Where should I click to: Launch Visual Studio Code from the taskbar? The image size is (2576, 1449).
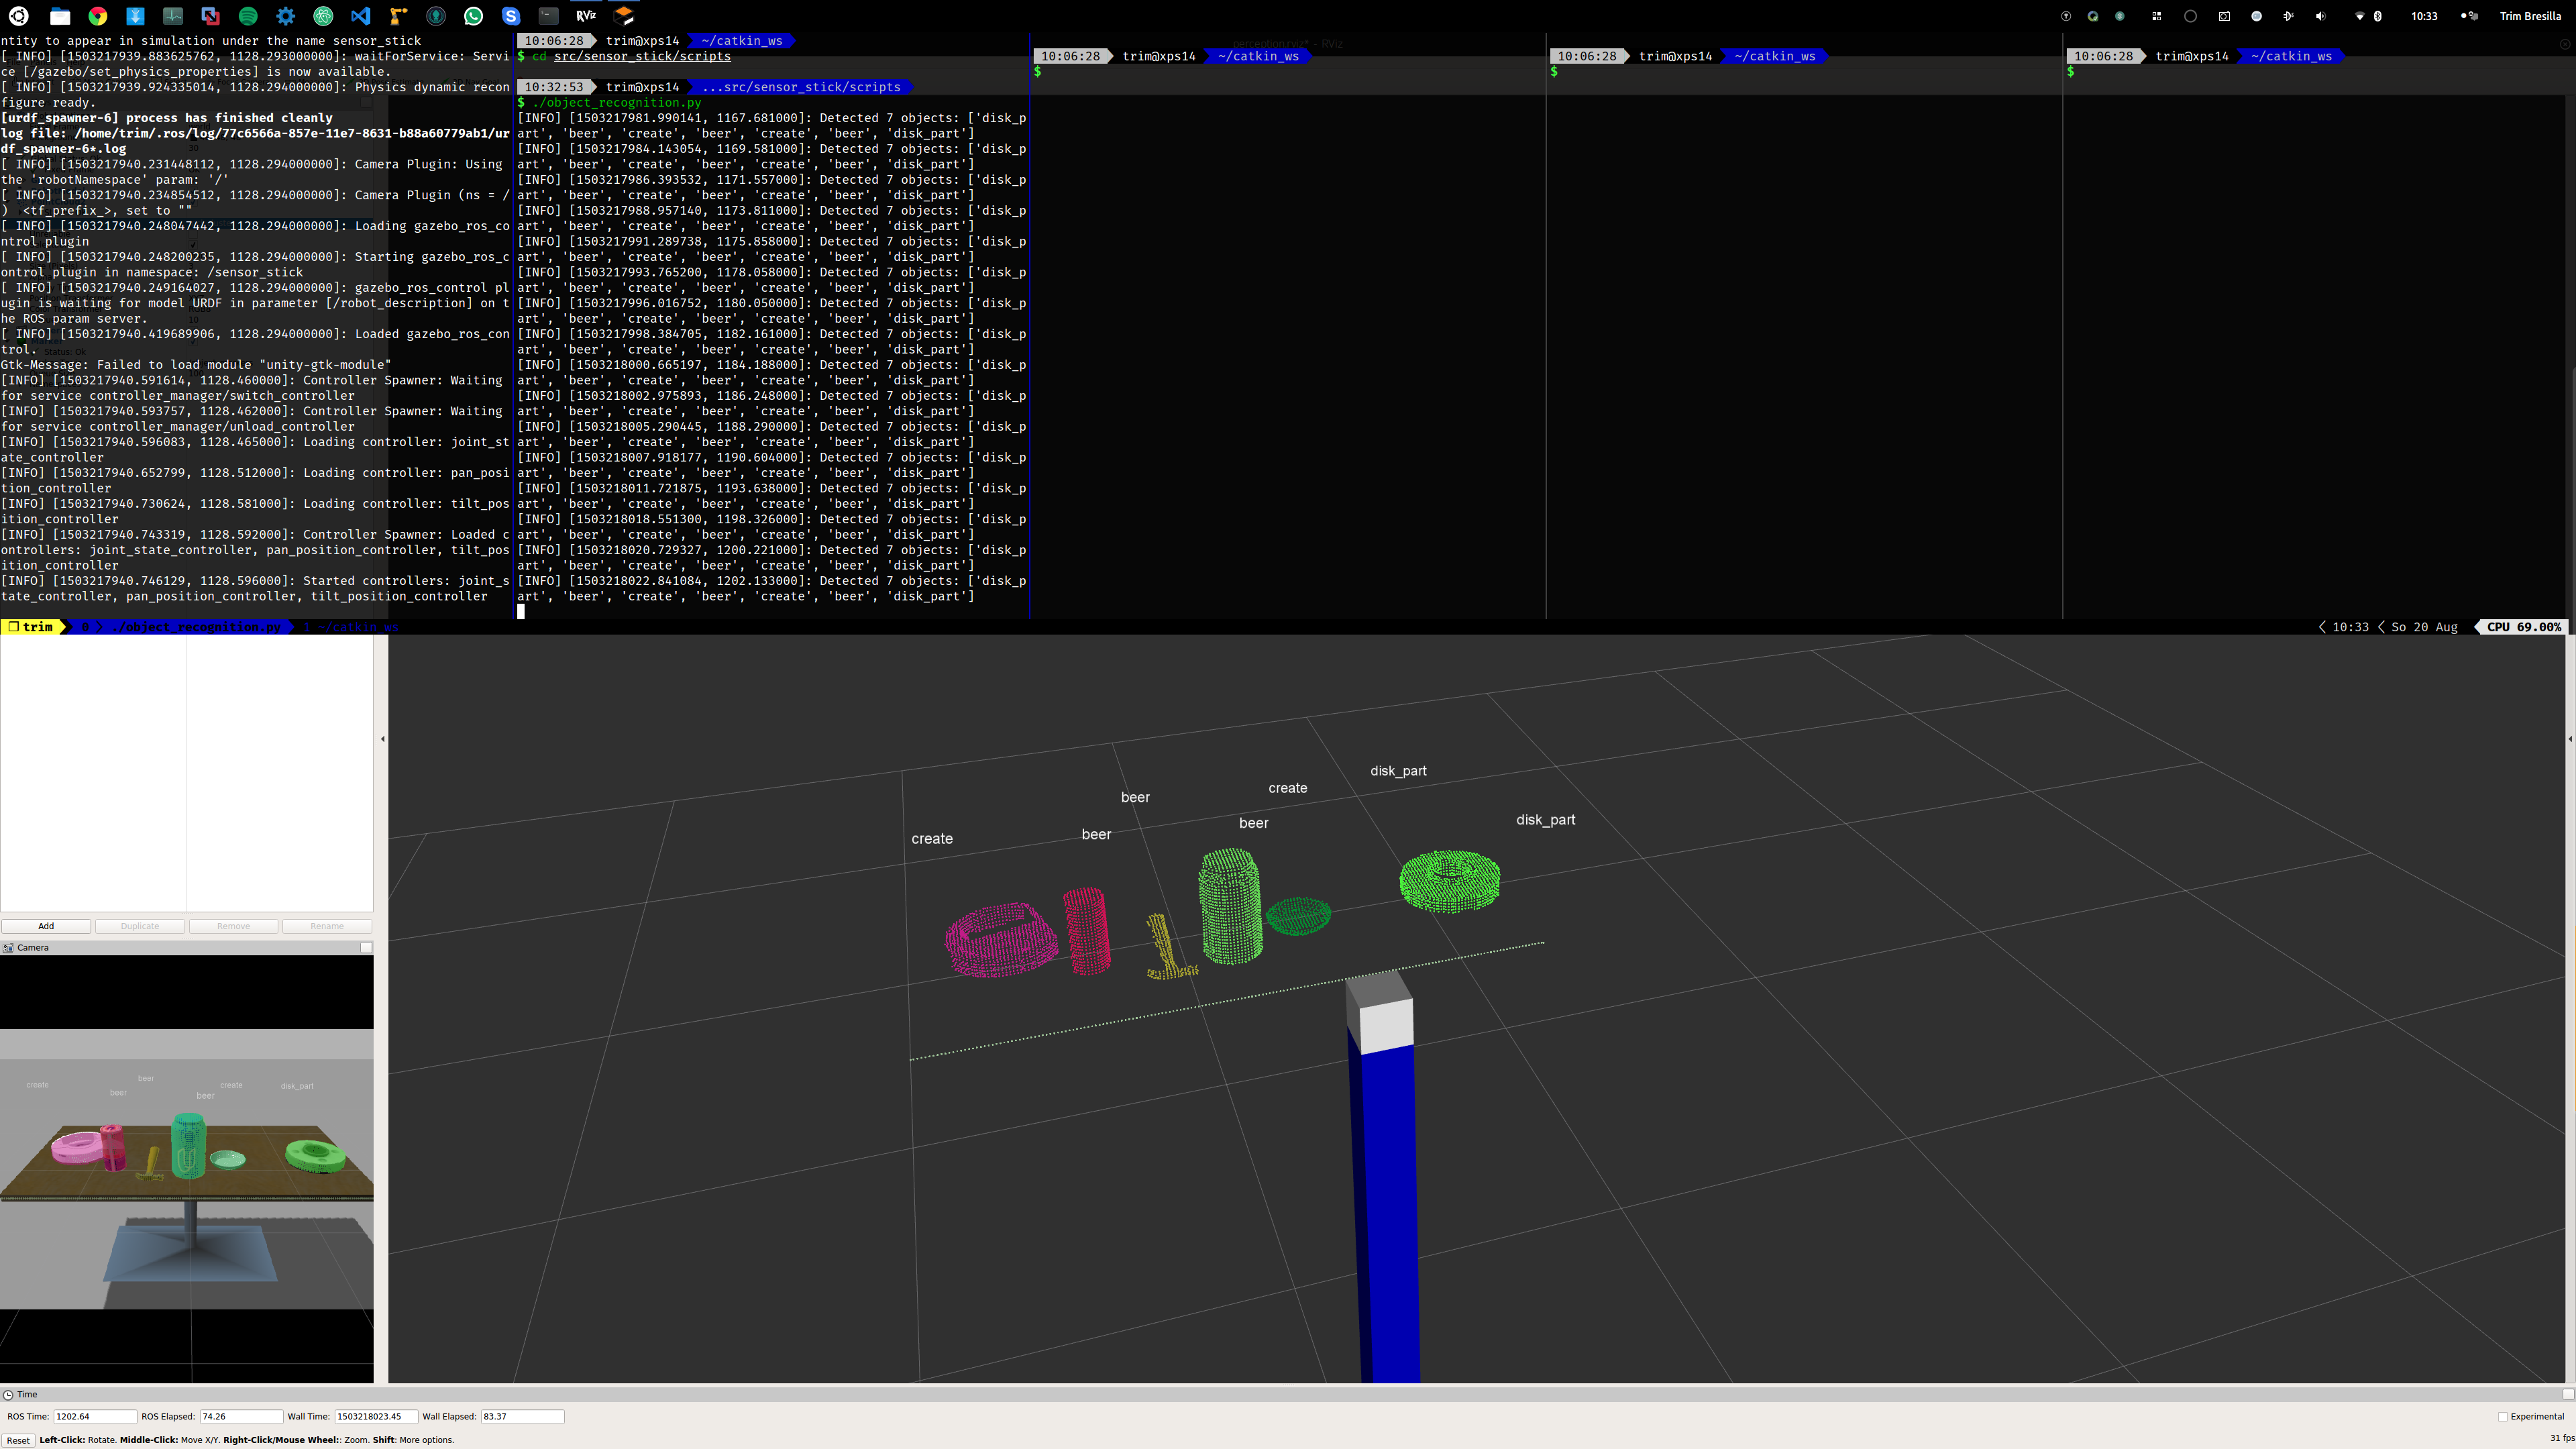coord(361,16)
